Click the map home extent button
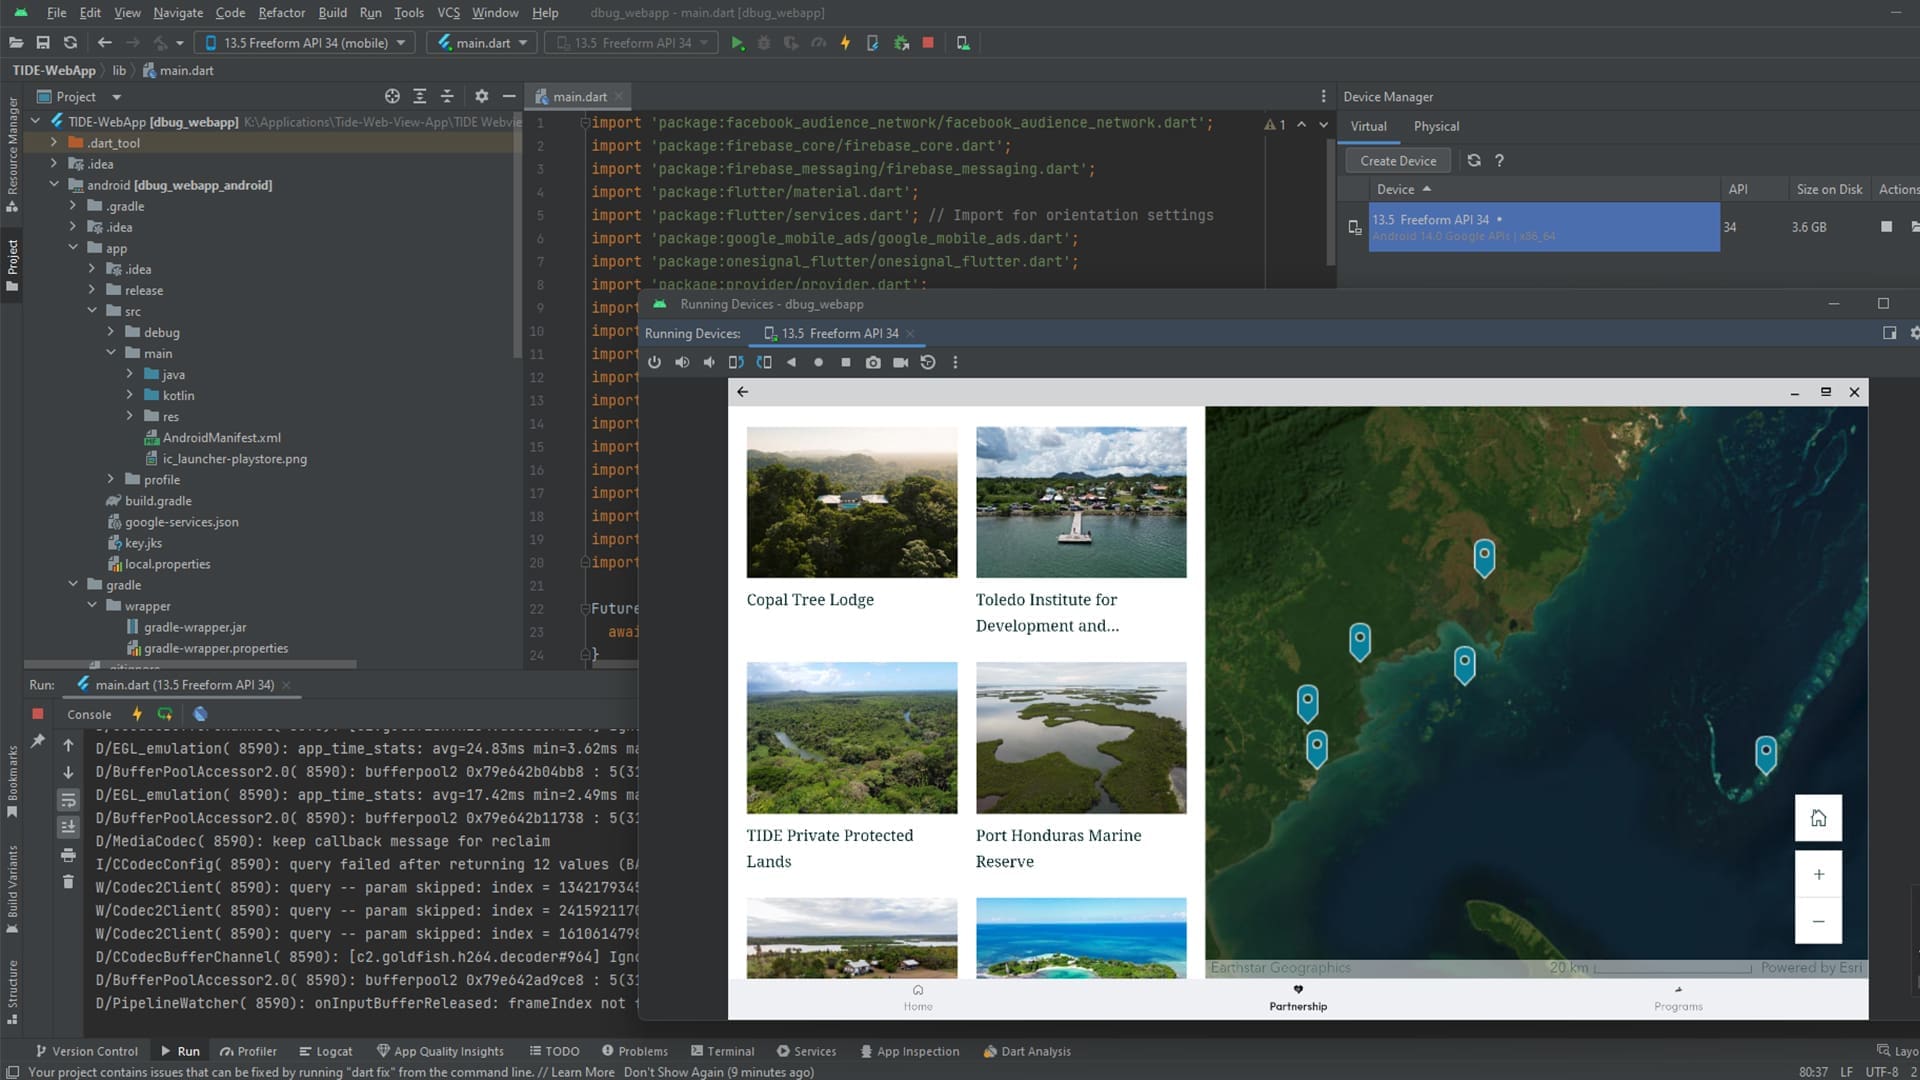1920x1080 pixels. [1818, 818]
